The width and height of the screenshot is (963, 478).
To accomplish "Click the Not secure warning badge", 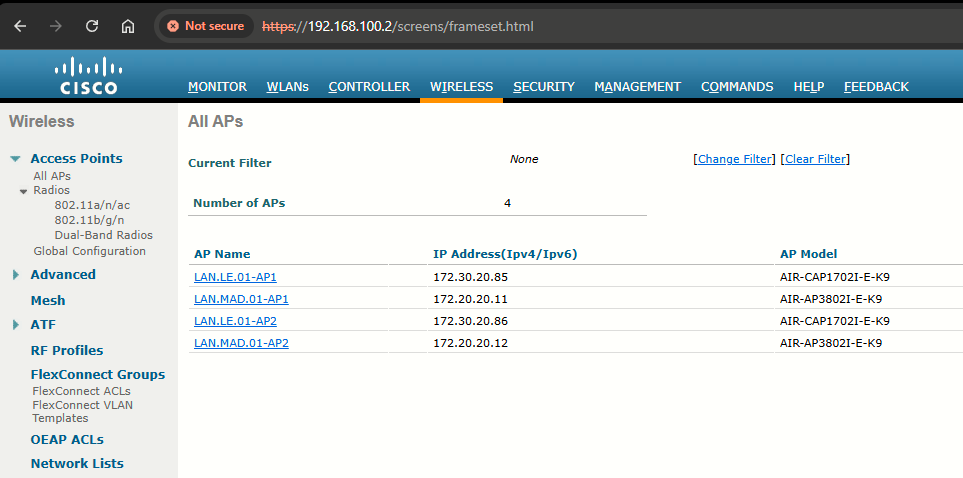I will pyautogui.click(x=206, y=26).
